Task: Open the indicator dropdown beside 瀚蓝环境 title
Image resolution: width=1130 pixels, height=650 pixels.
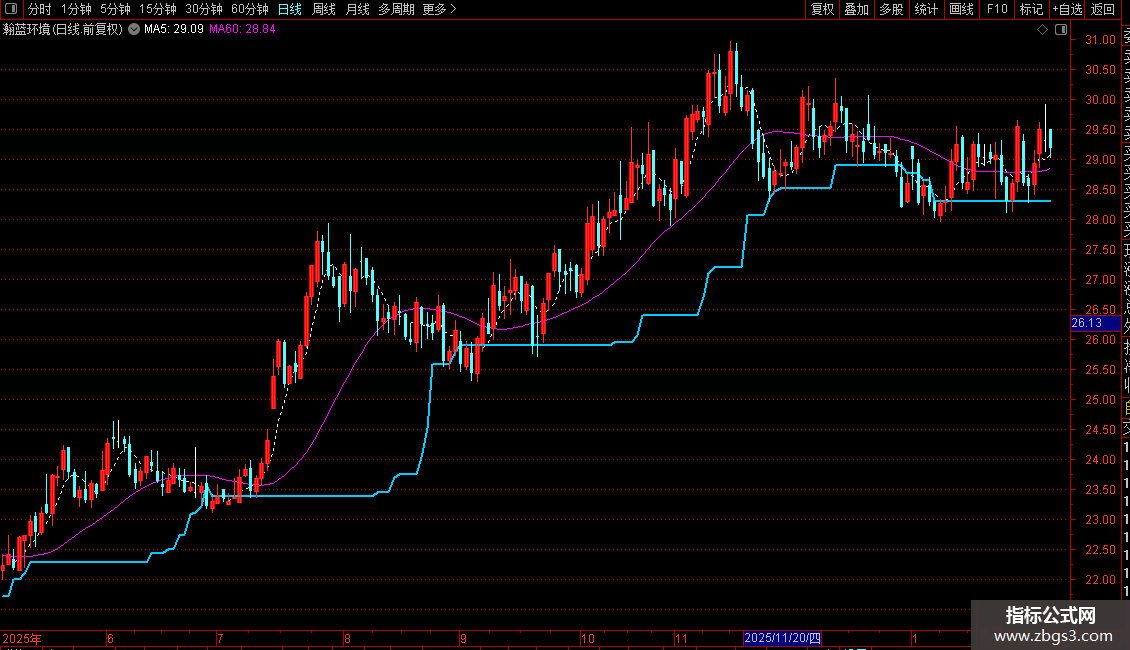Action: pos(134,29)
